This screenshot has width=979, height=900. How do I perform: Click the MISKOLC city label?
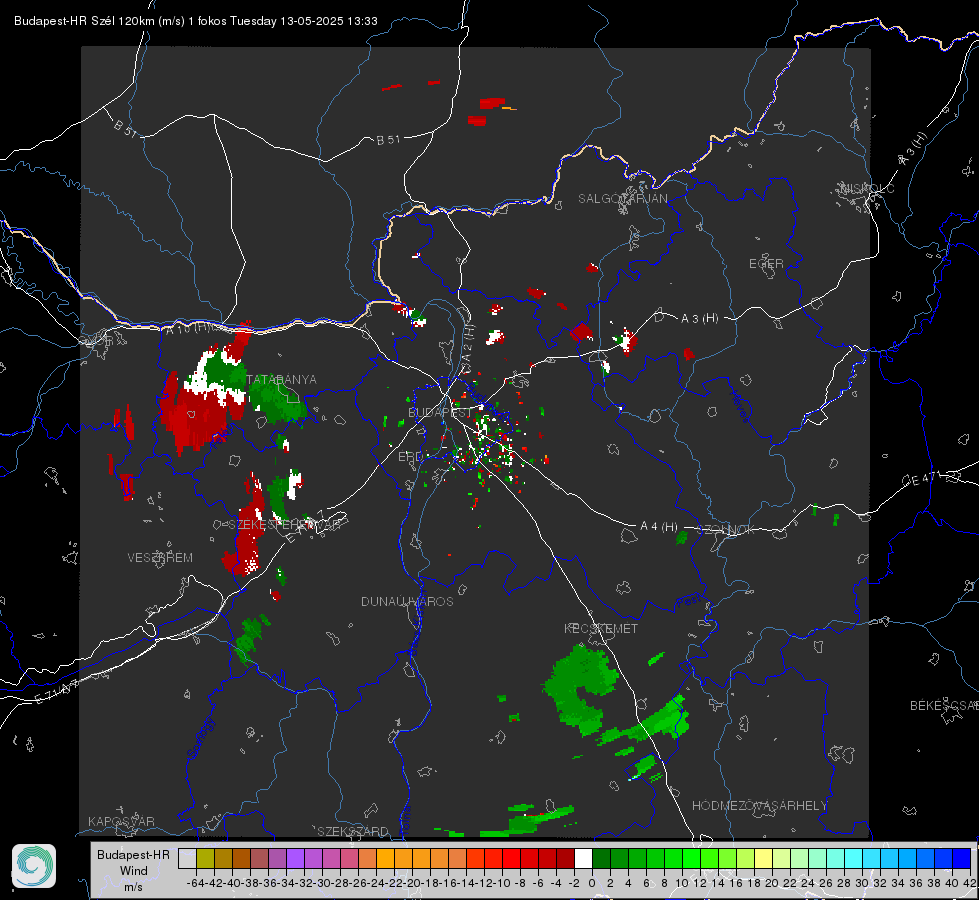867,188
